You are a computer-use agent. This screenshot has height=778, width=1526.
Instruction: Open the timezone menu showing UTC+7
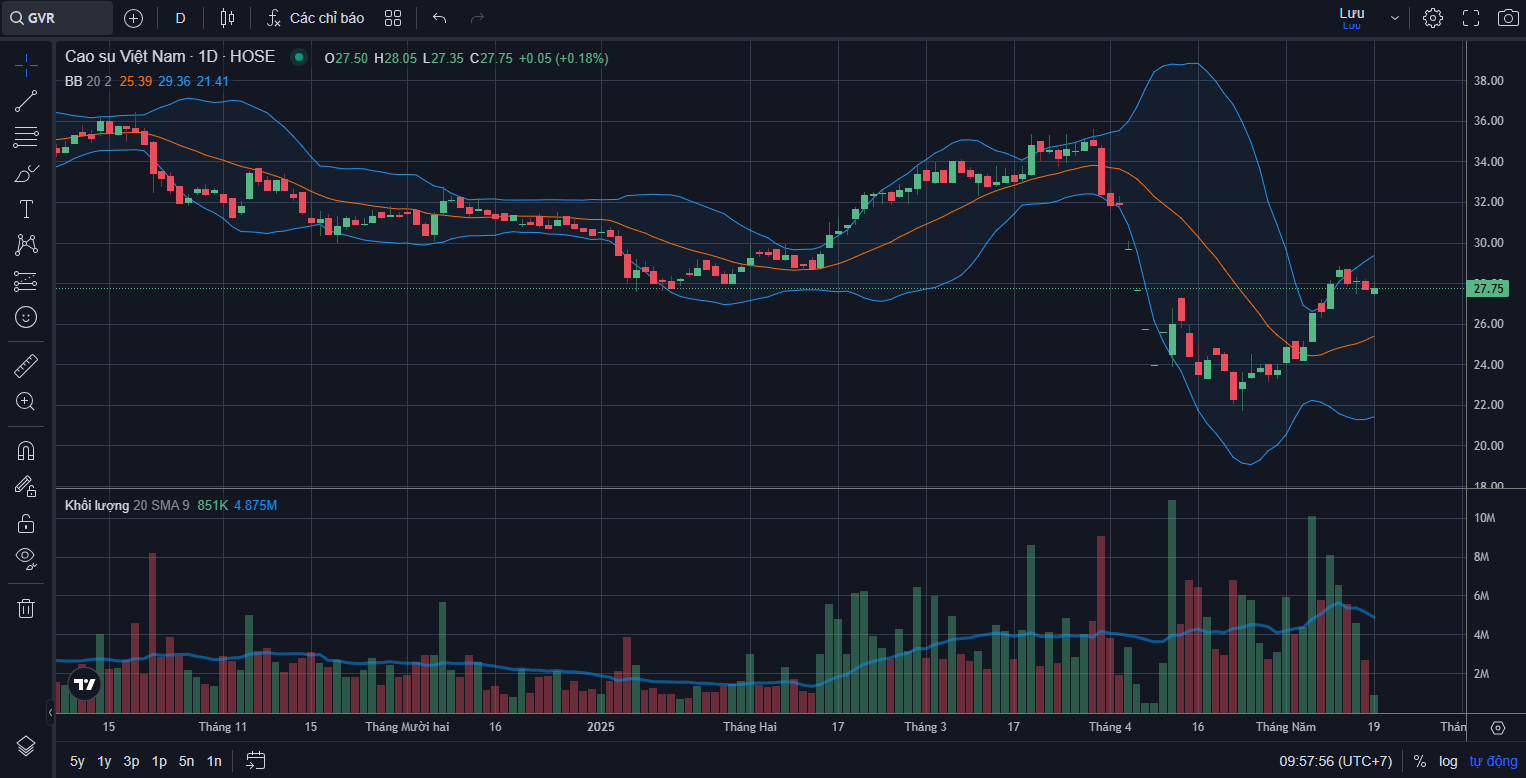[x=1335, y=761]
